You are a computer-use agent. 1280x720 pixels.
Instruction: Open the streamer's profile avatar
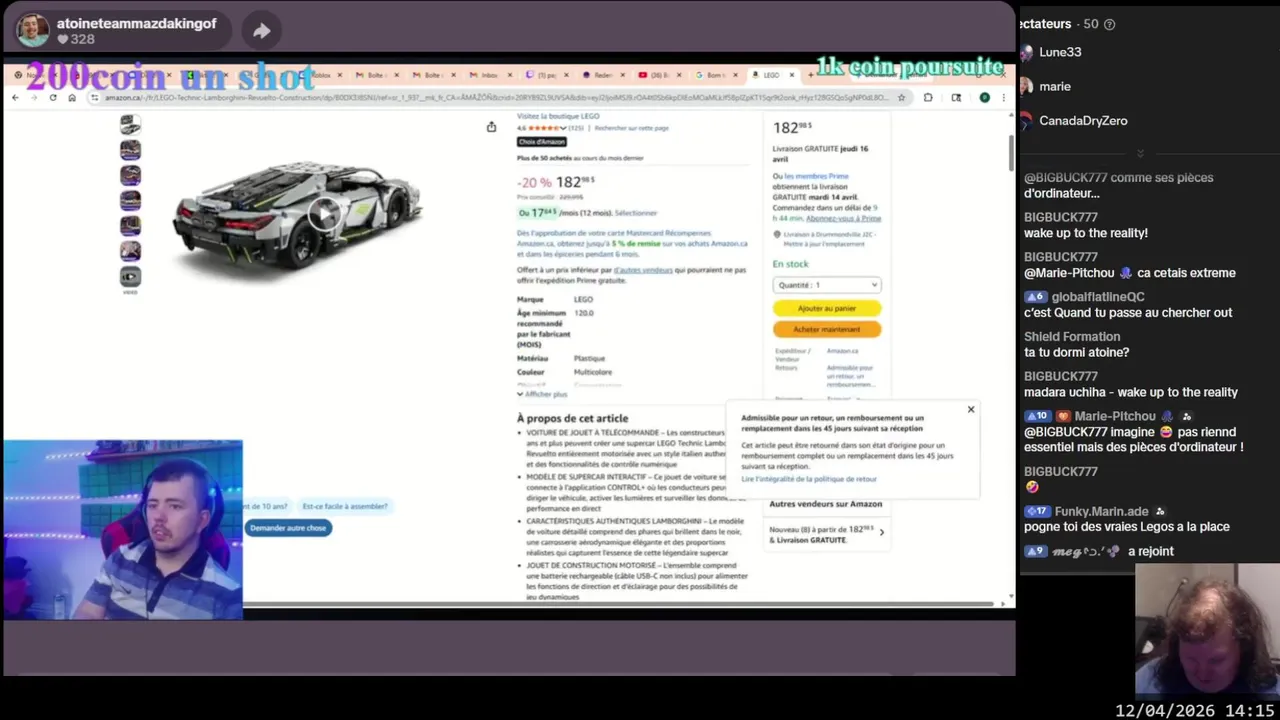click(x=33, y=30)
